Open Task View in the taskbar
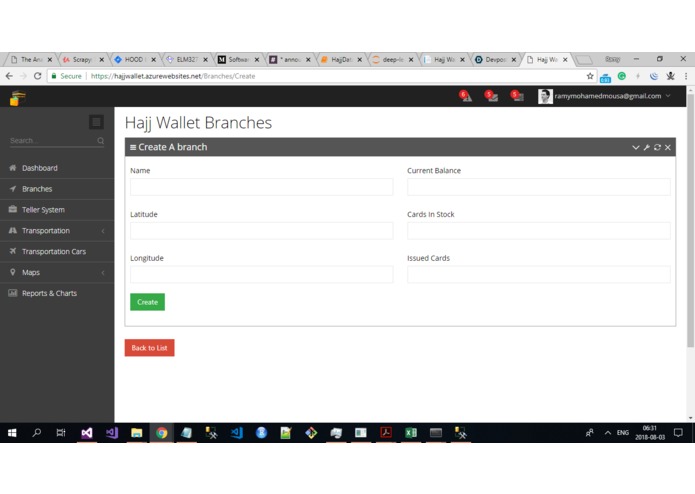 61,433
